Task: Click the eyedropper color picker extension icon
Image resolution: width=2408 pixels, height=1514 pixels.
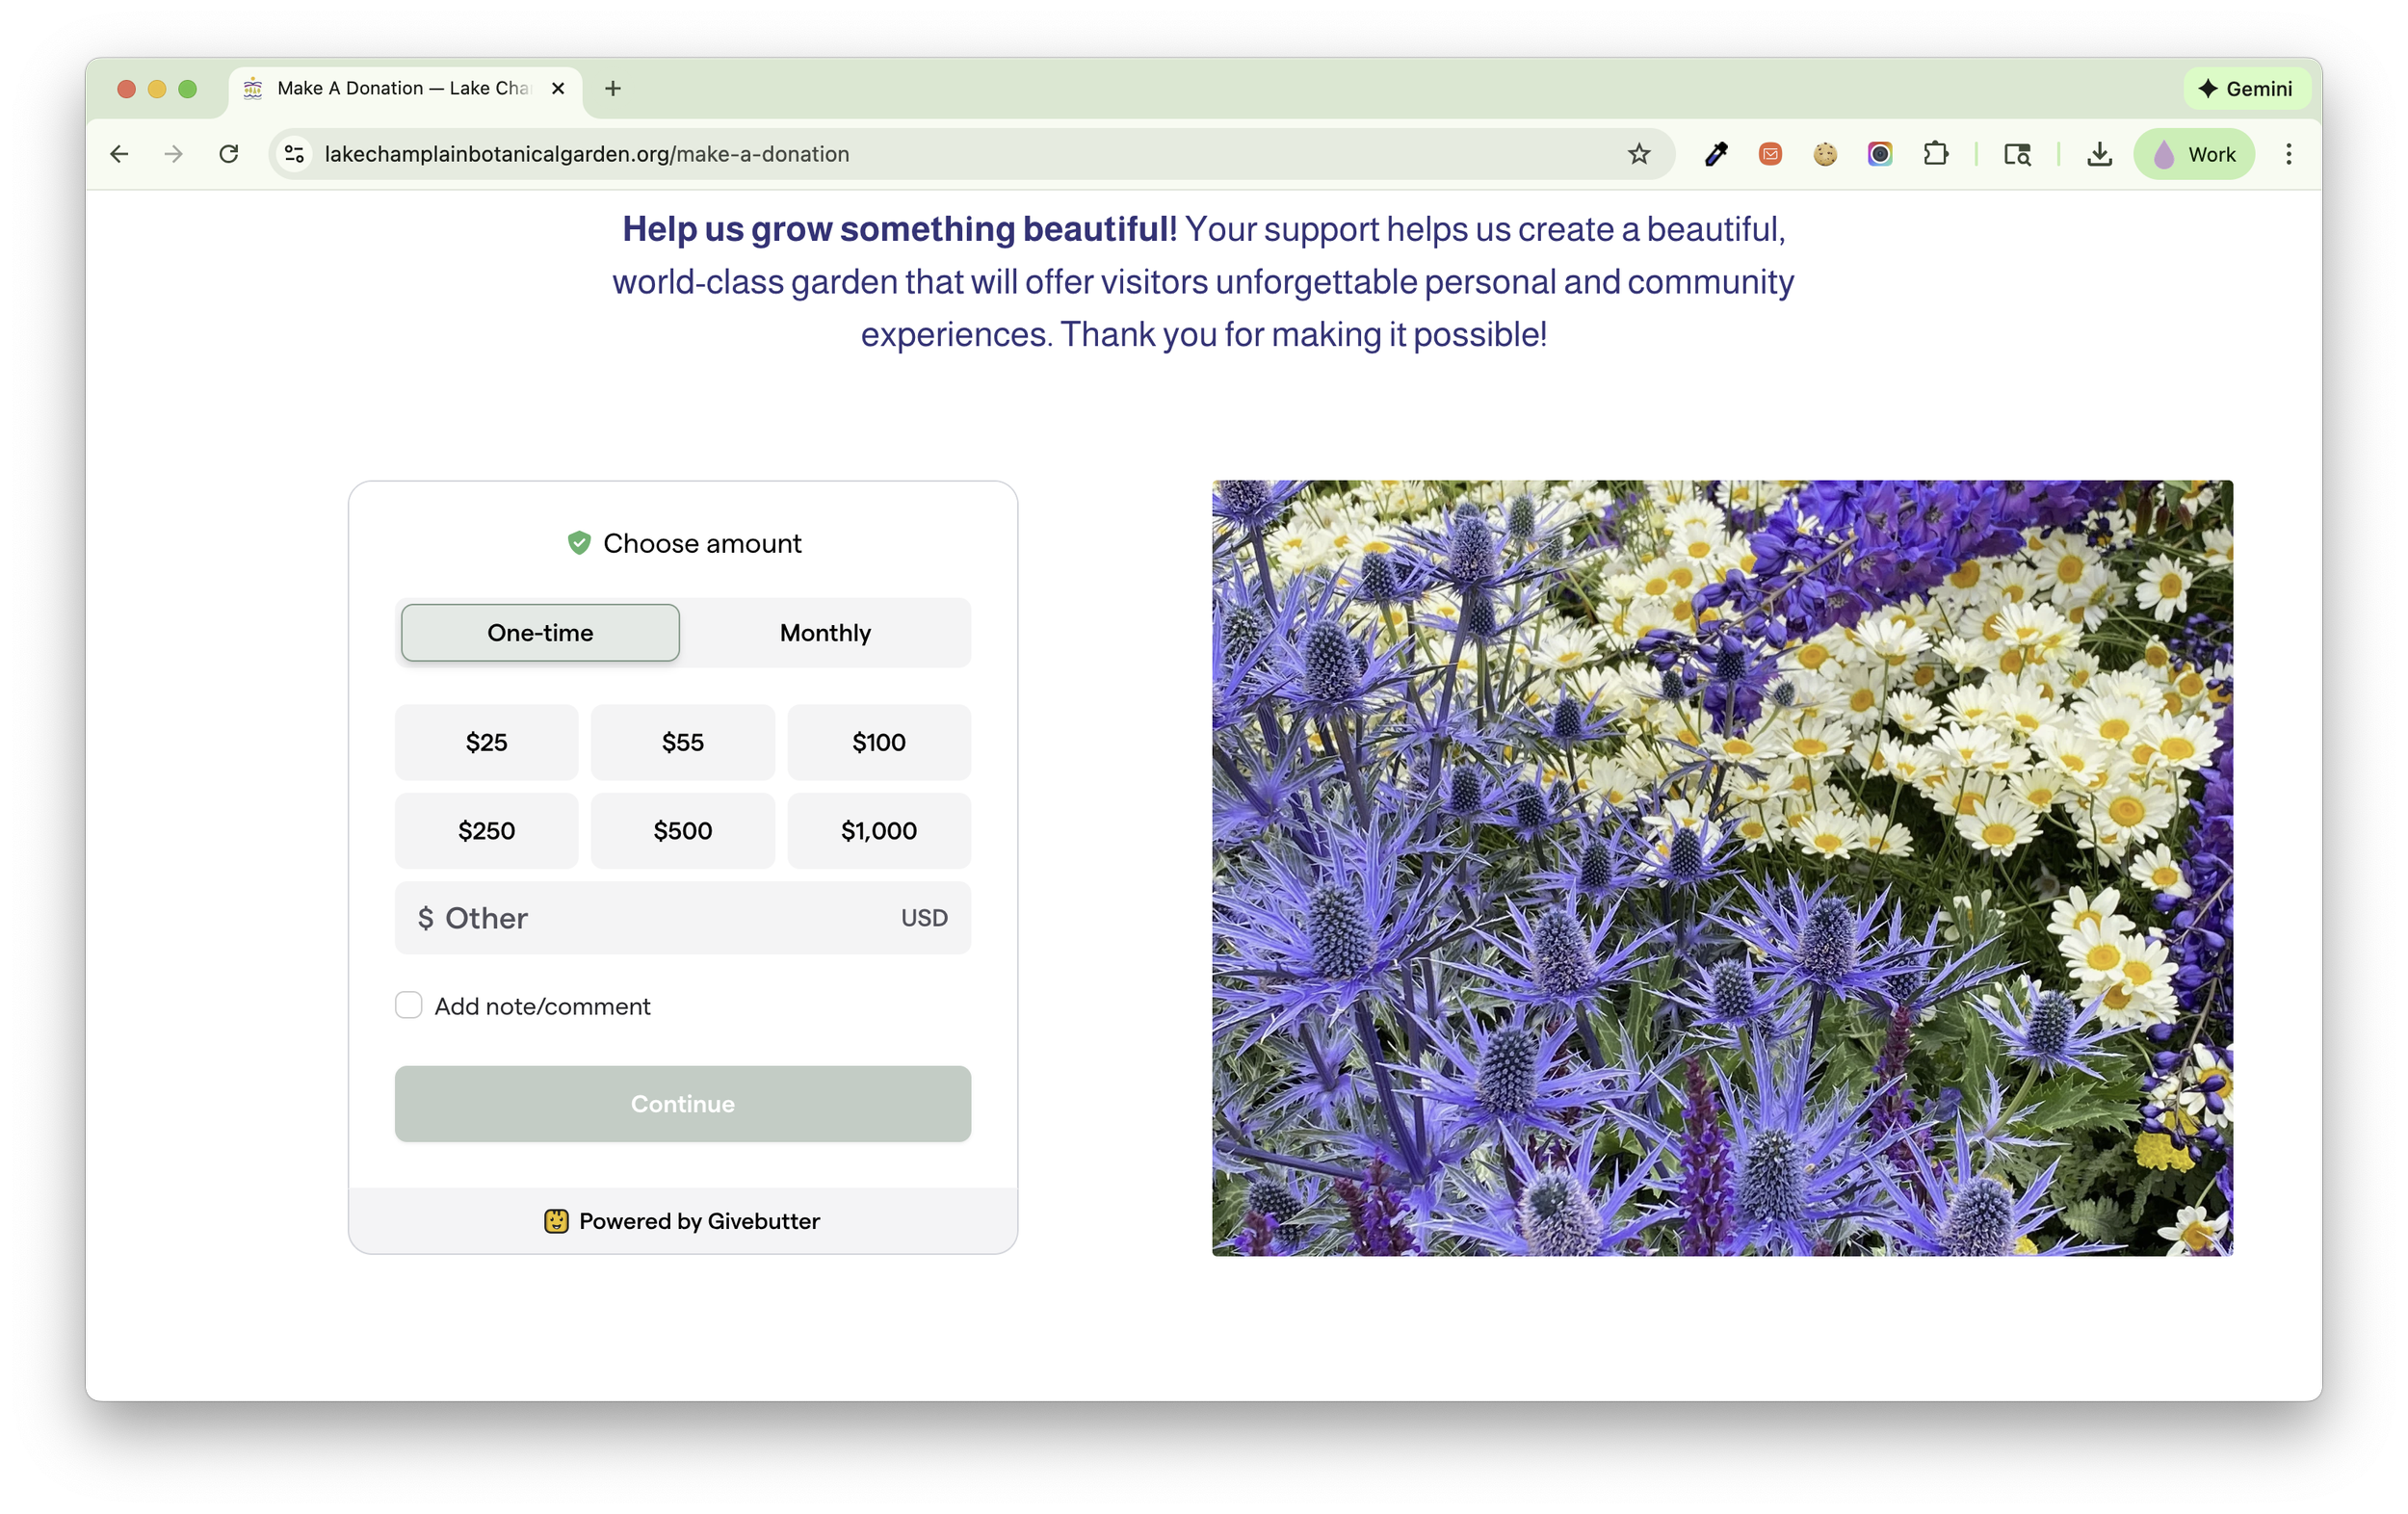Action: (1716, 154)
